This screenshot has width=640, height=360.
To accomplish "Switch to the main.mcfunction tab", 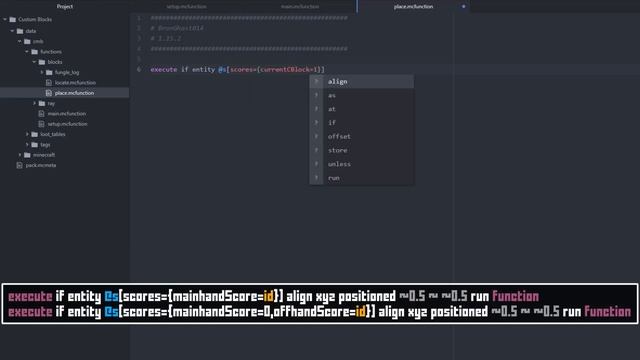I will (300, 7).
